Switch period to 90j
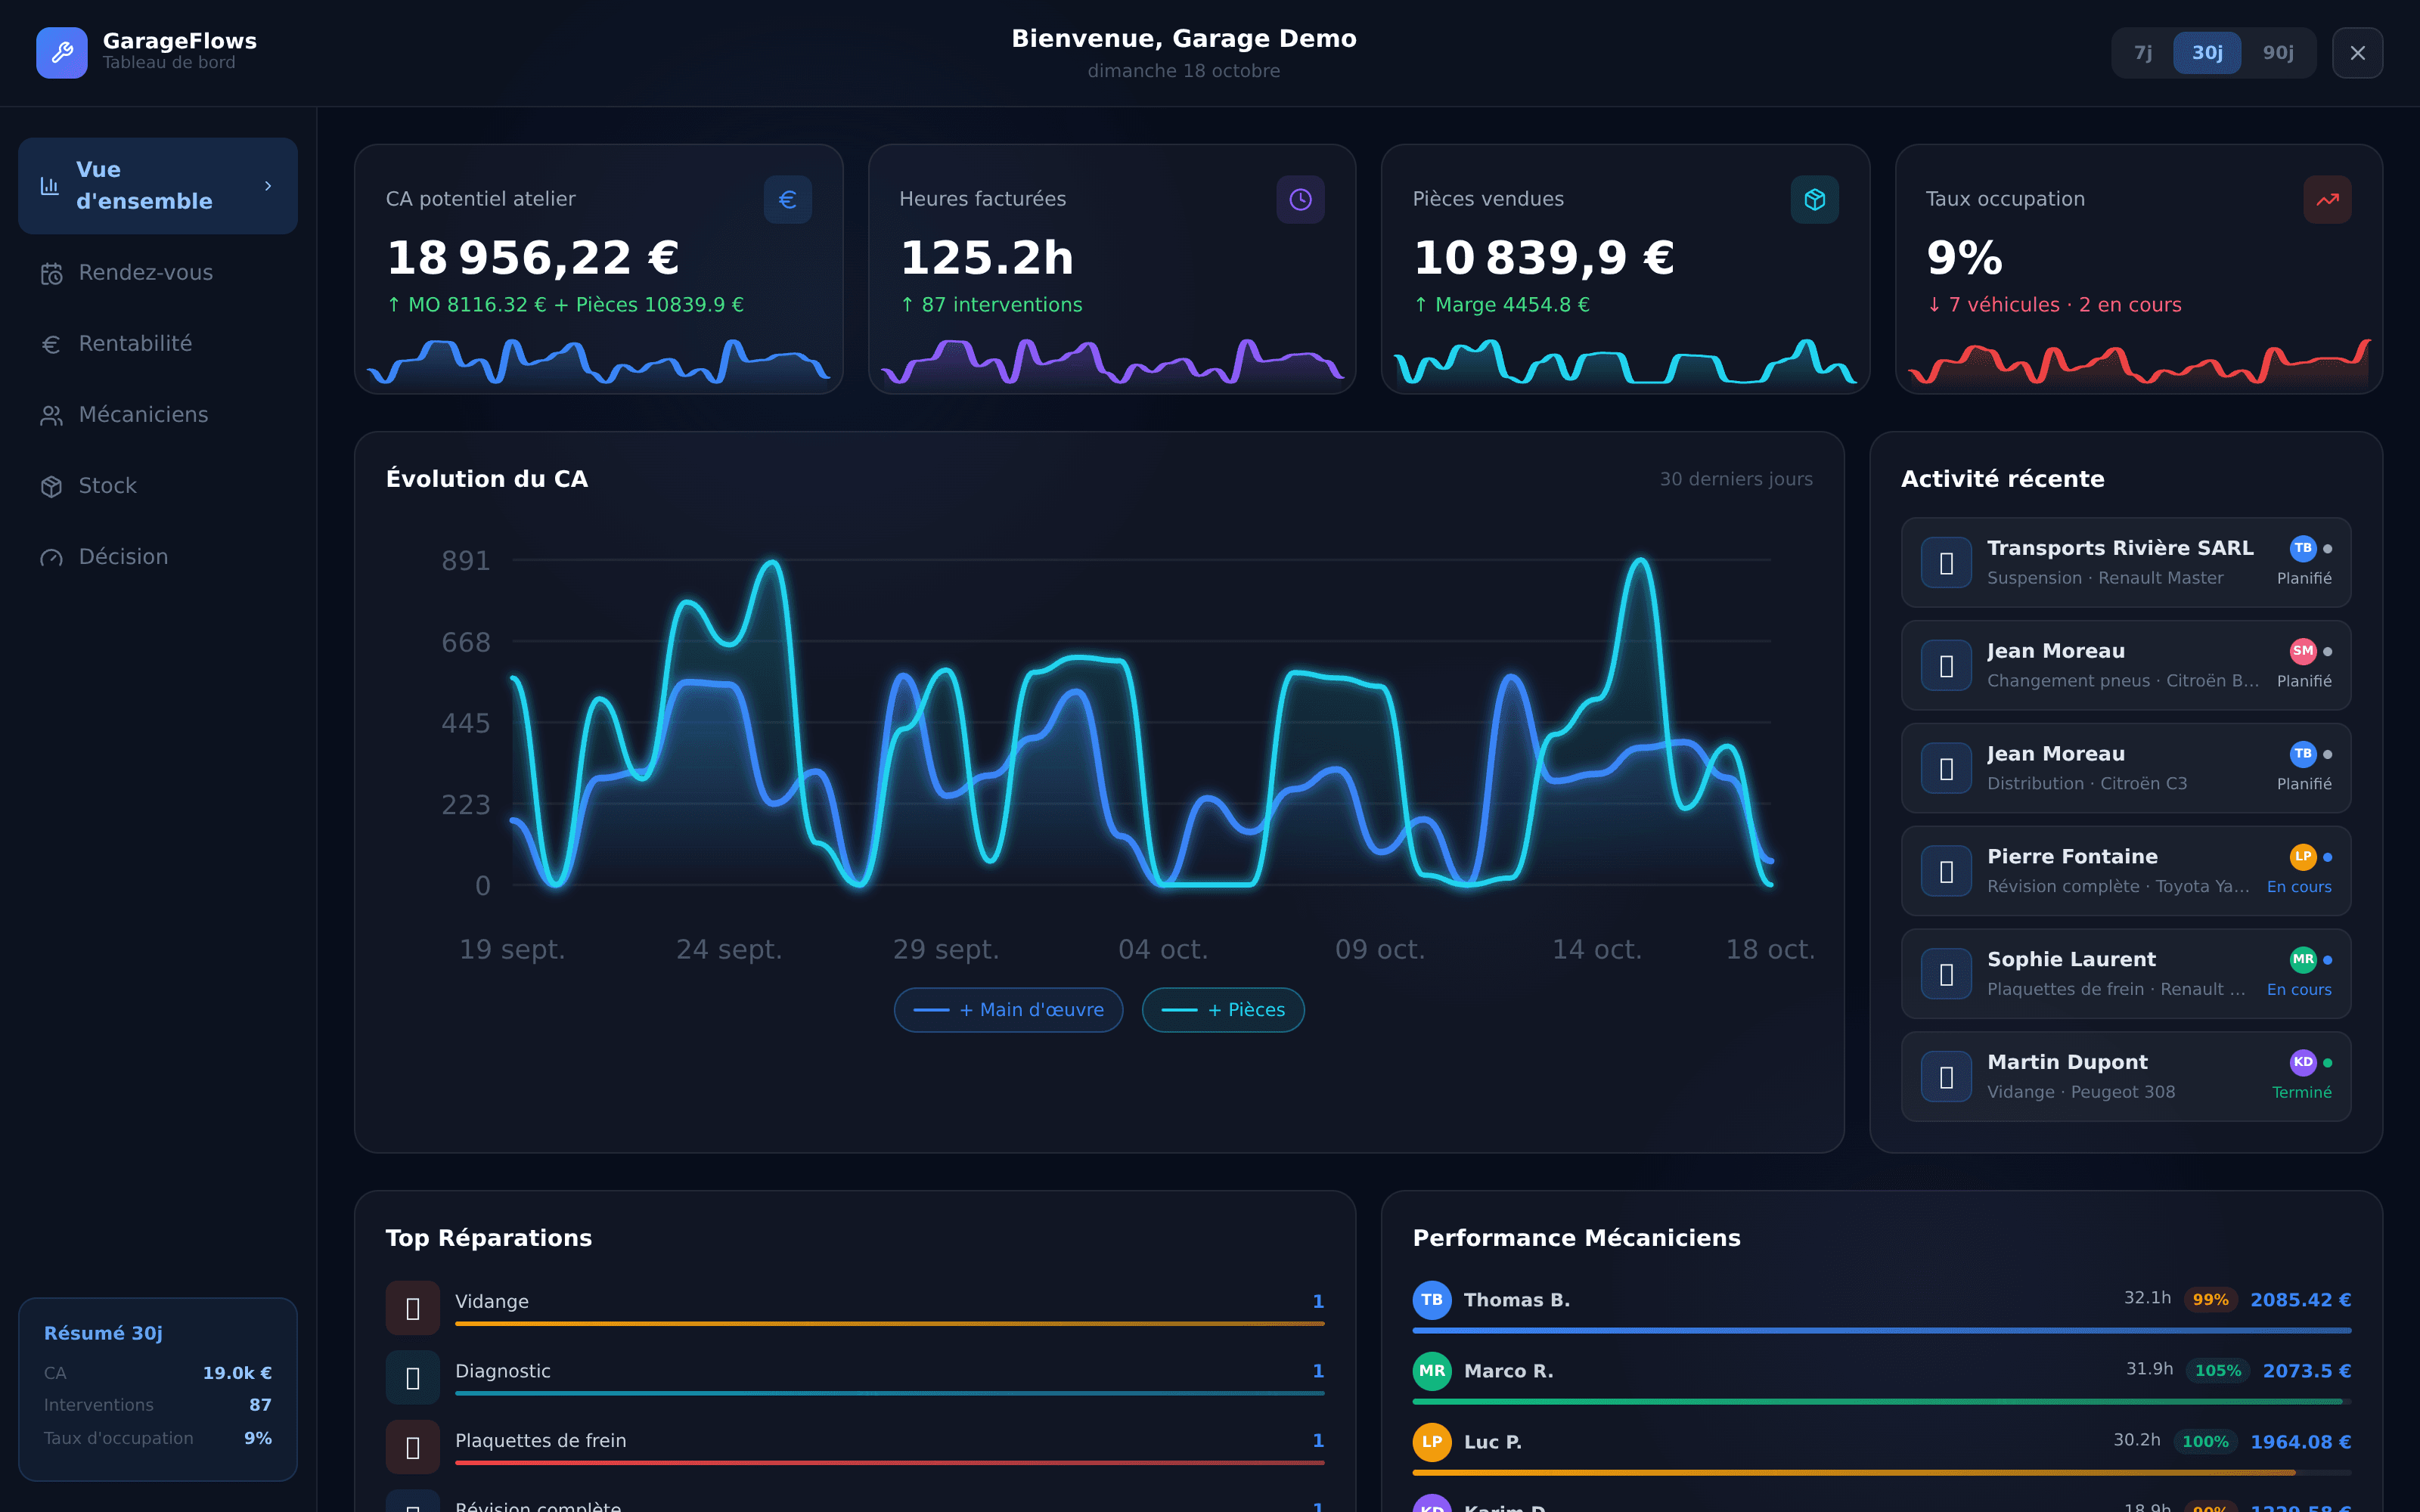Image resolution: width=2420 pixels, height=1512 pixels. tap(2278, 53)
